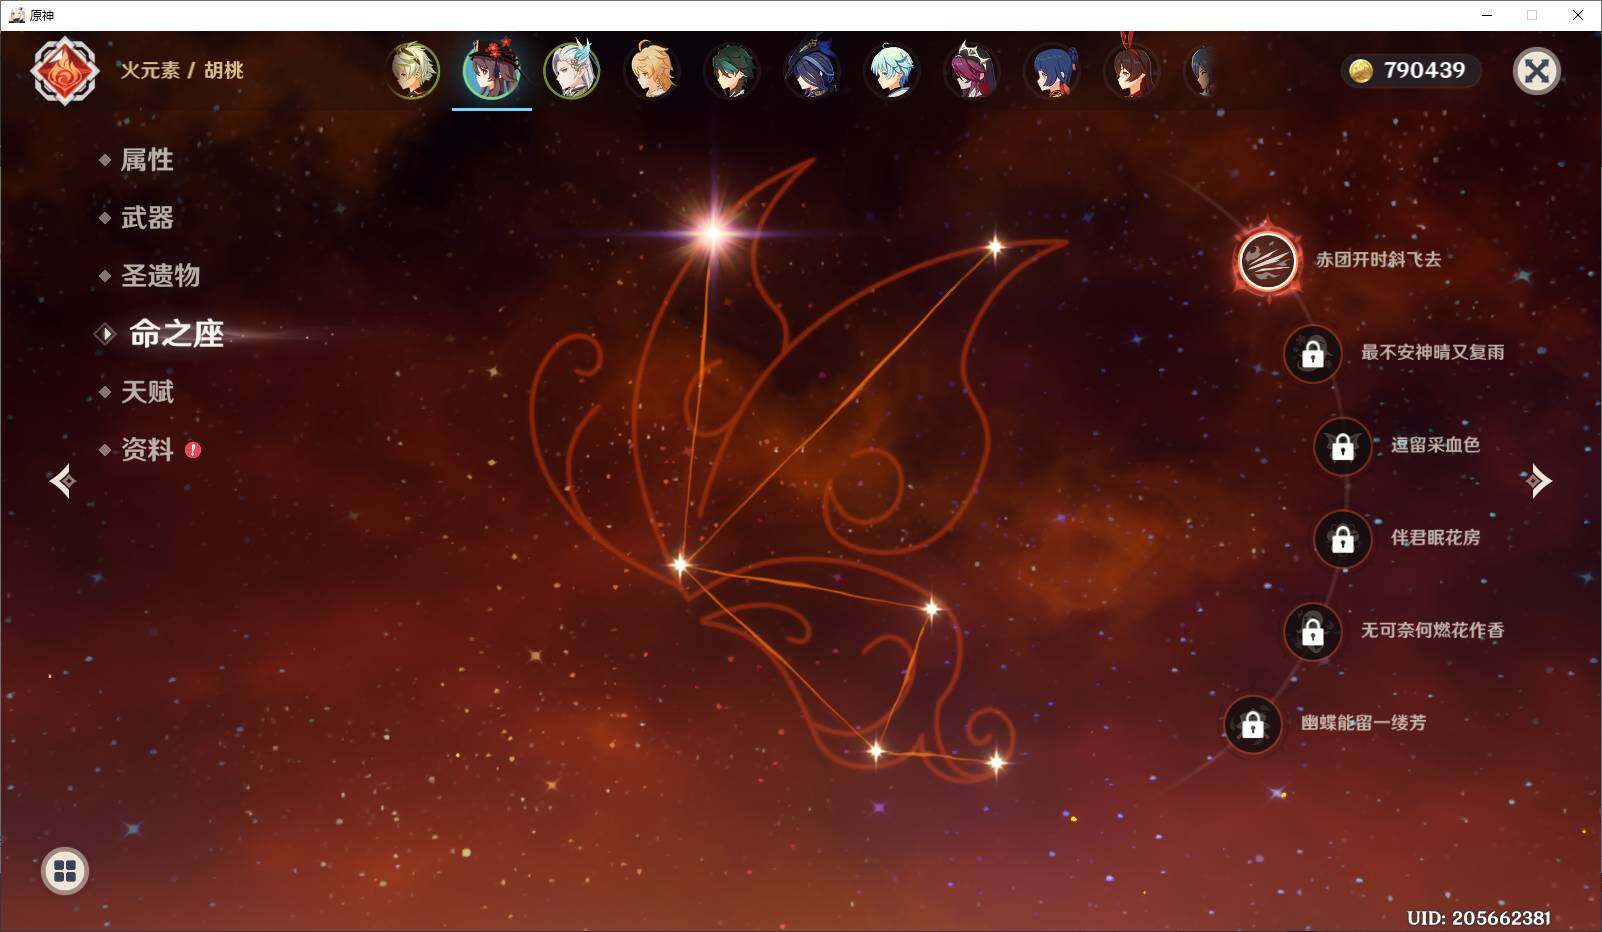Image resolution: width=1602 pixels, height=932 pixels.
Task: Select the blond Traveler character portrait
Action: pyautogui.click(x=652, y=70)
